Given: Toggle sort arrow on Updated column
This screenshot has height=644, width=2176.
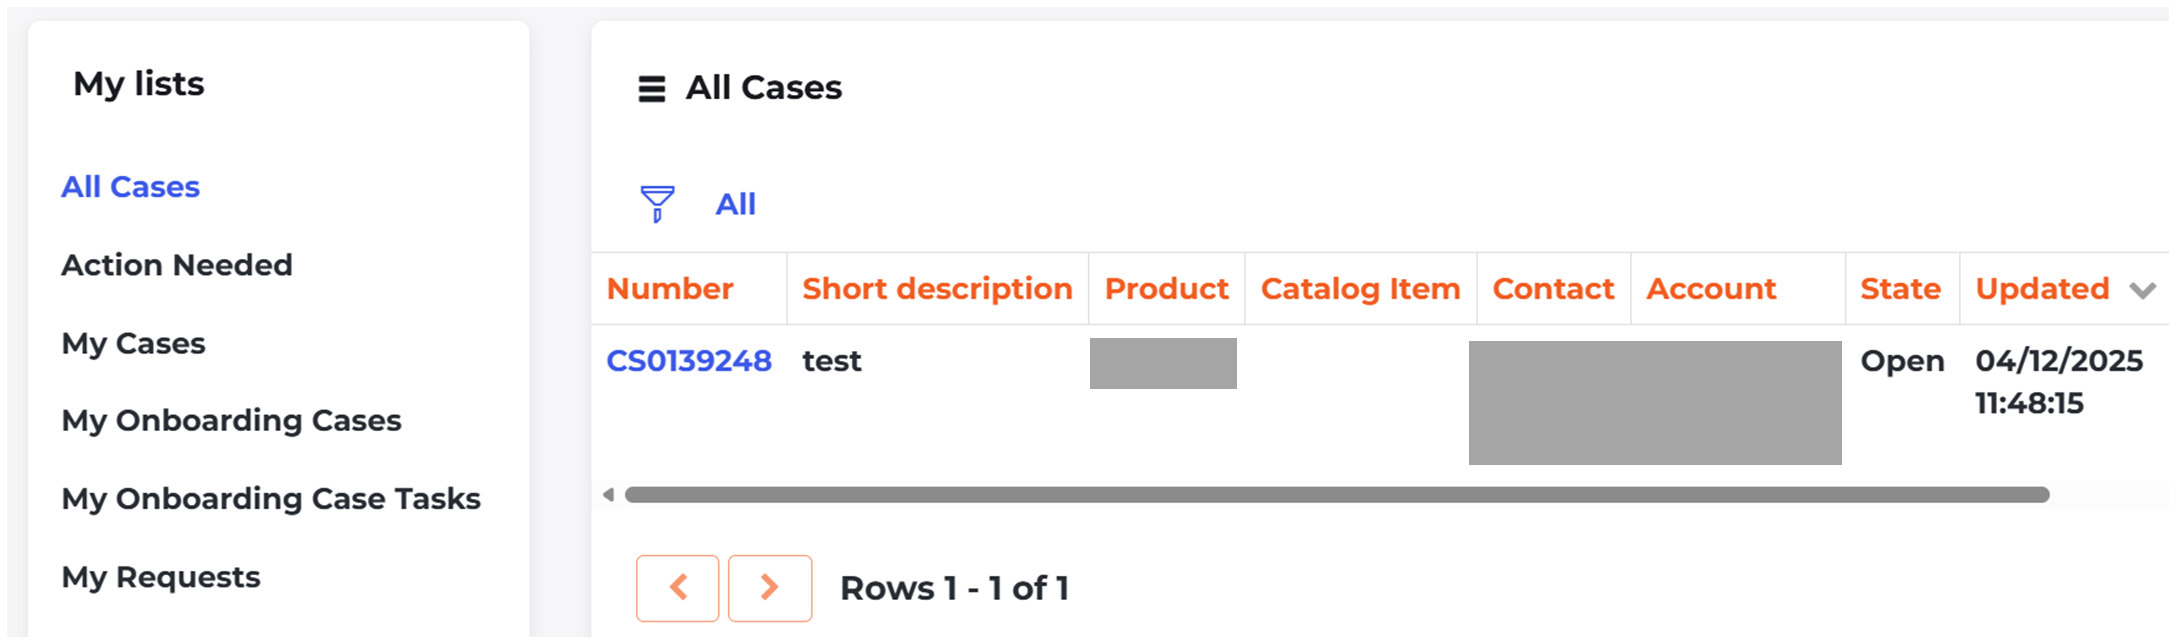Looking at the screenshot, I should click(2142, 290).
